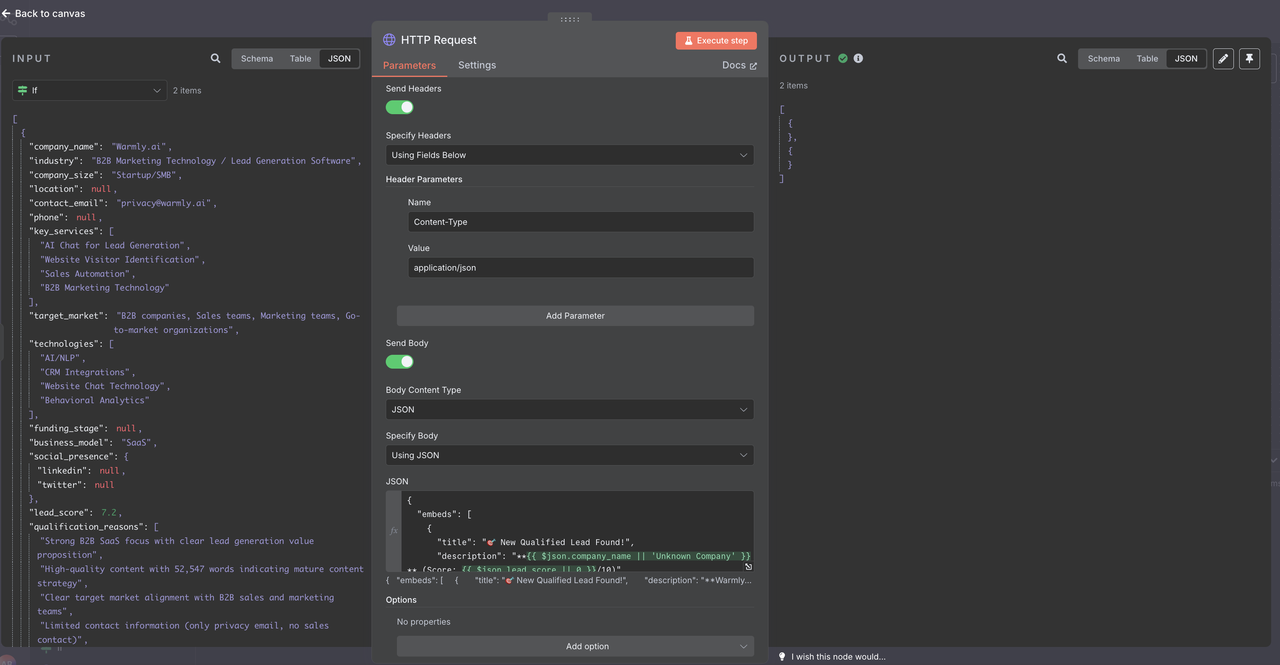Switch INPUT view to Table
The image size is (1280, 665).
(x=301, y=58)
